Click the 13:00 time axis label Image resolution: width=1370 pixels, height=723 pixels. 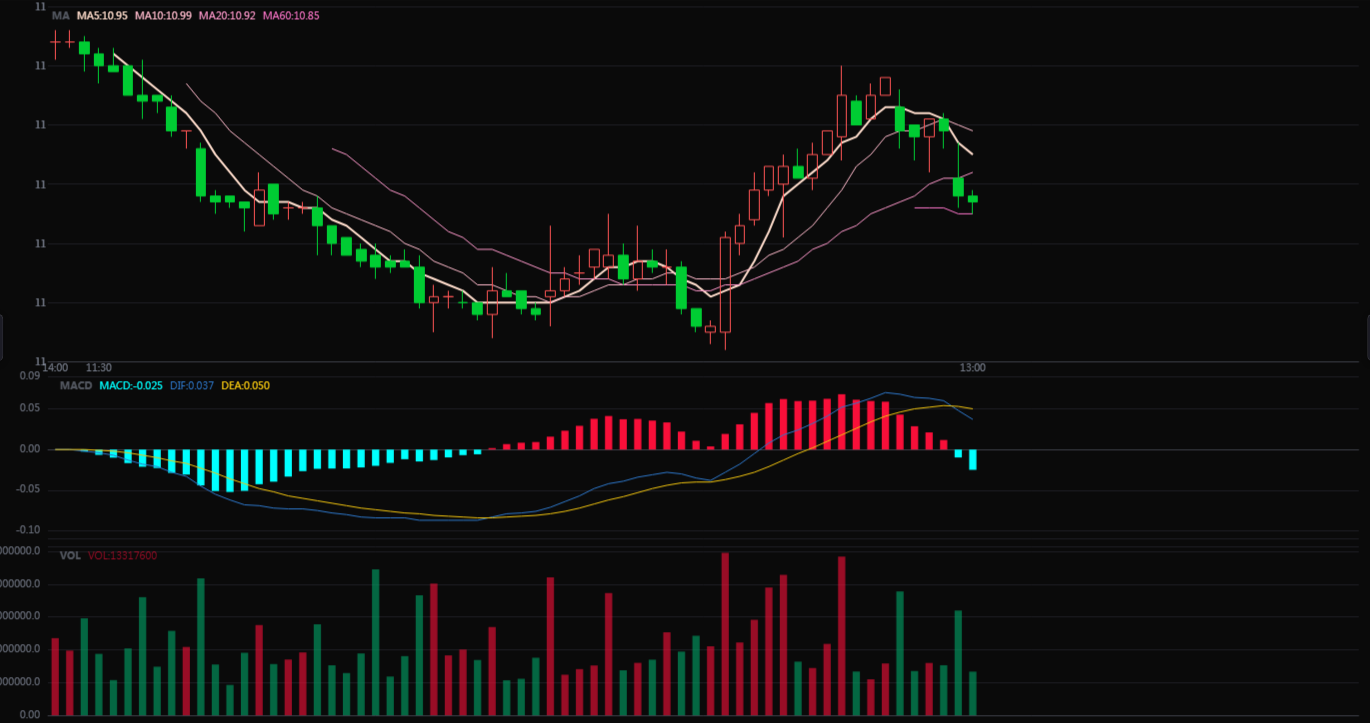[x=973, y=368]
